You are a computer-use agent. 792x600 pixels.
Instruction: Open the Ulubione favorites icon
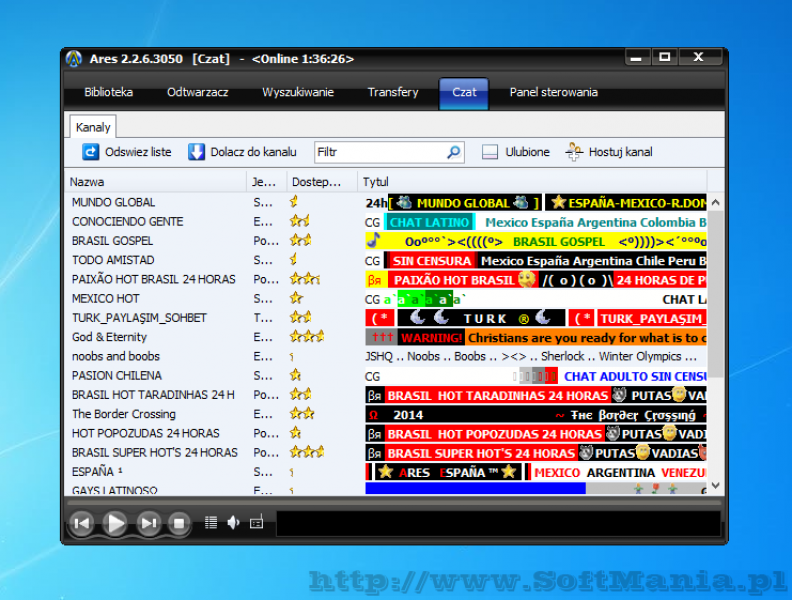[x=490, y=152]
